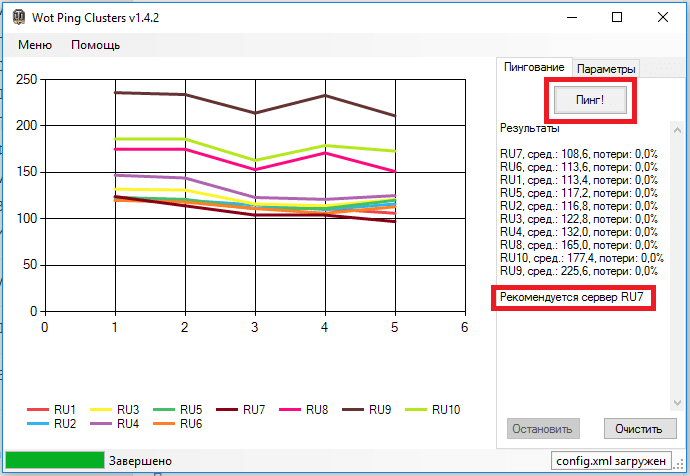Click the RU4 purple legend entry
The image size is (690, 476).
(x=115, y=424)
